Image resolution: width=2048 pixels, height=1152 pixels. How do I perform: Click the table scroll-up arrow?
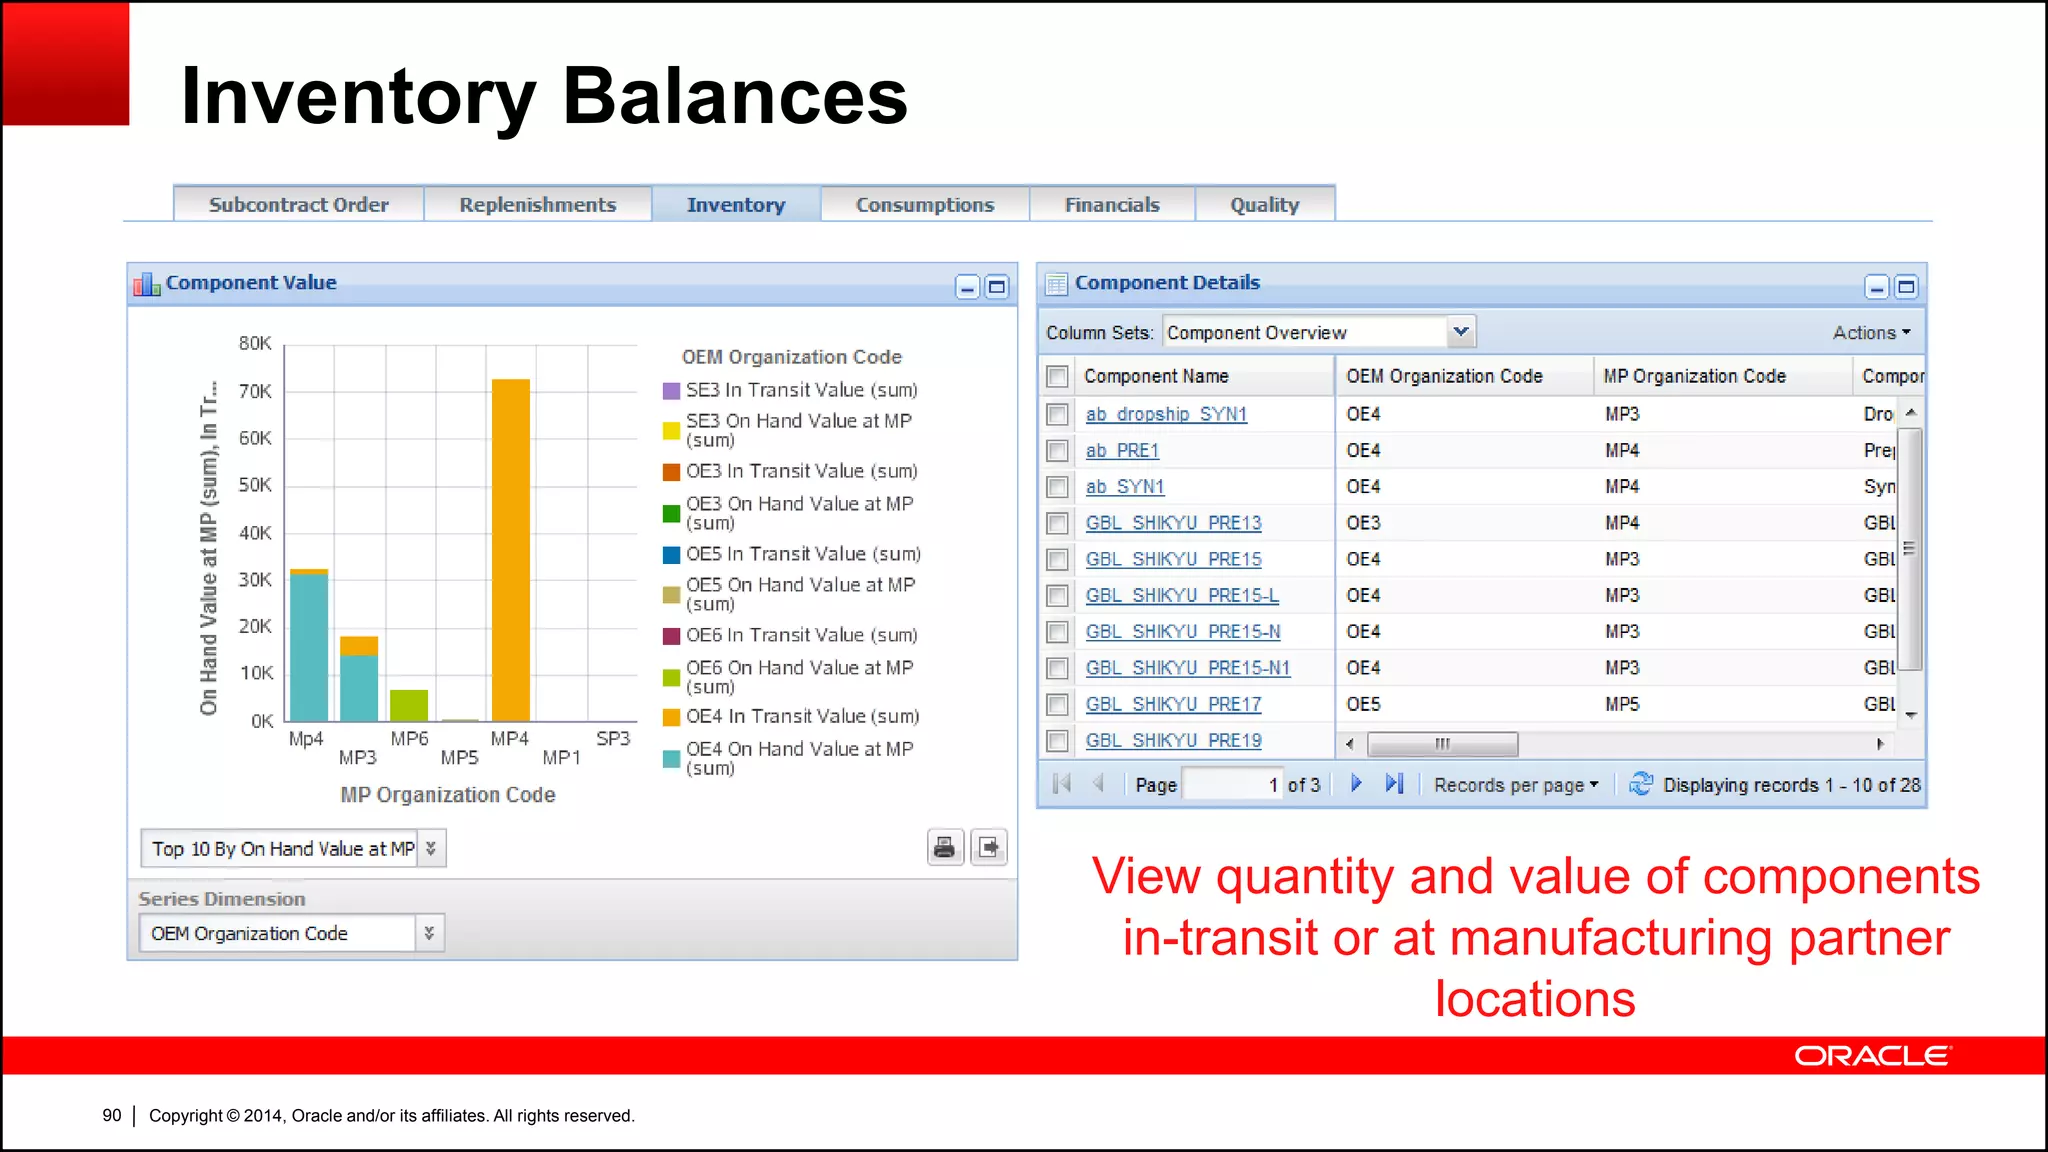point(1910,413)
